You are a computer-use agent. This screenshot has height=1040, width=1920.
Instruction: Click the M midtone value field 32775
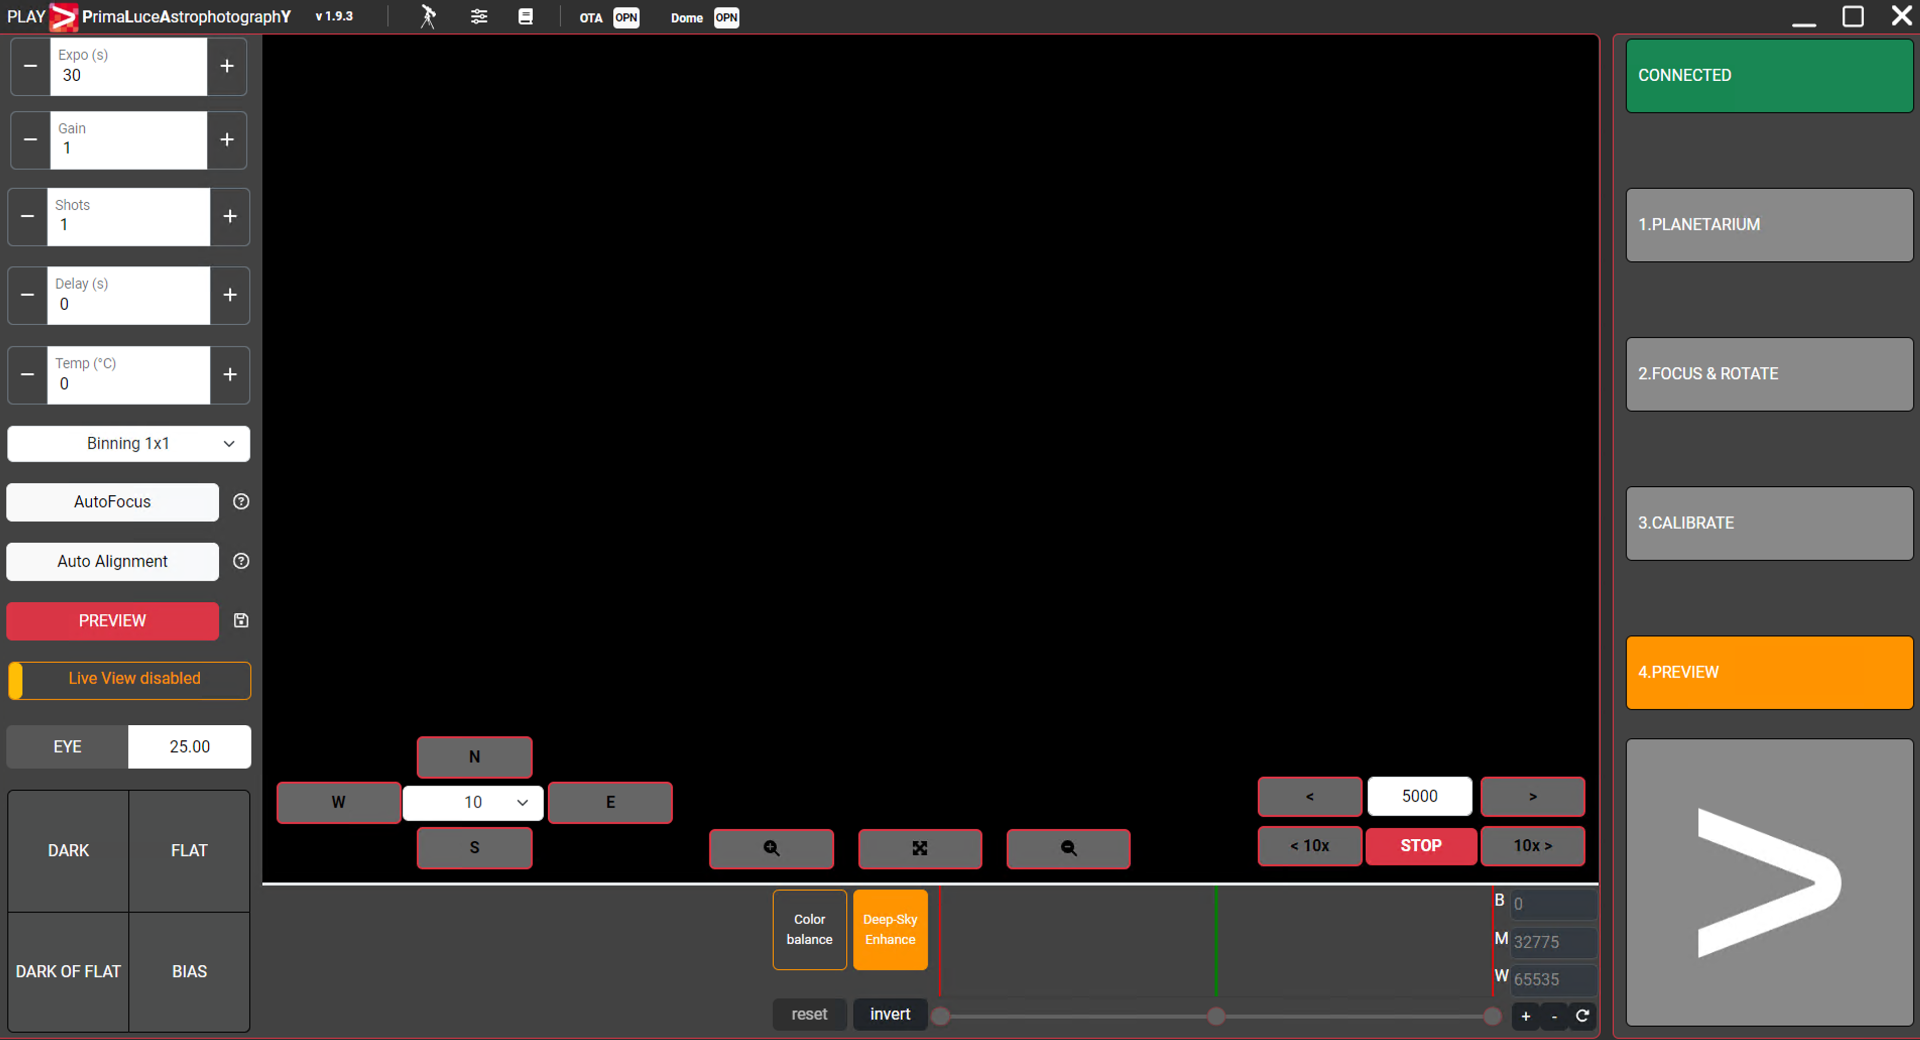(1554, 942)
